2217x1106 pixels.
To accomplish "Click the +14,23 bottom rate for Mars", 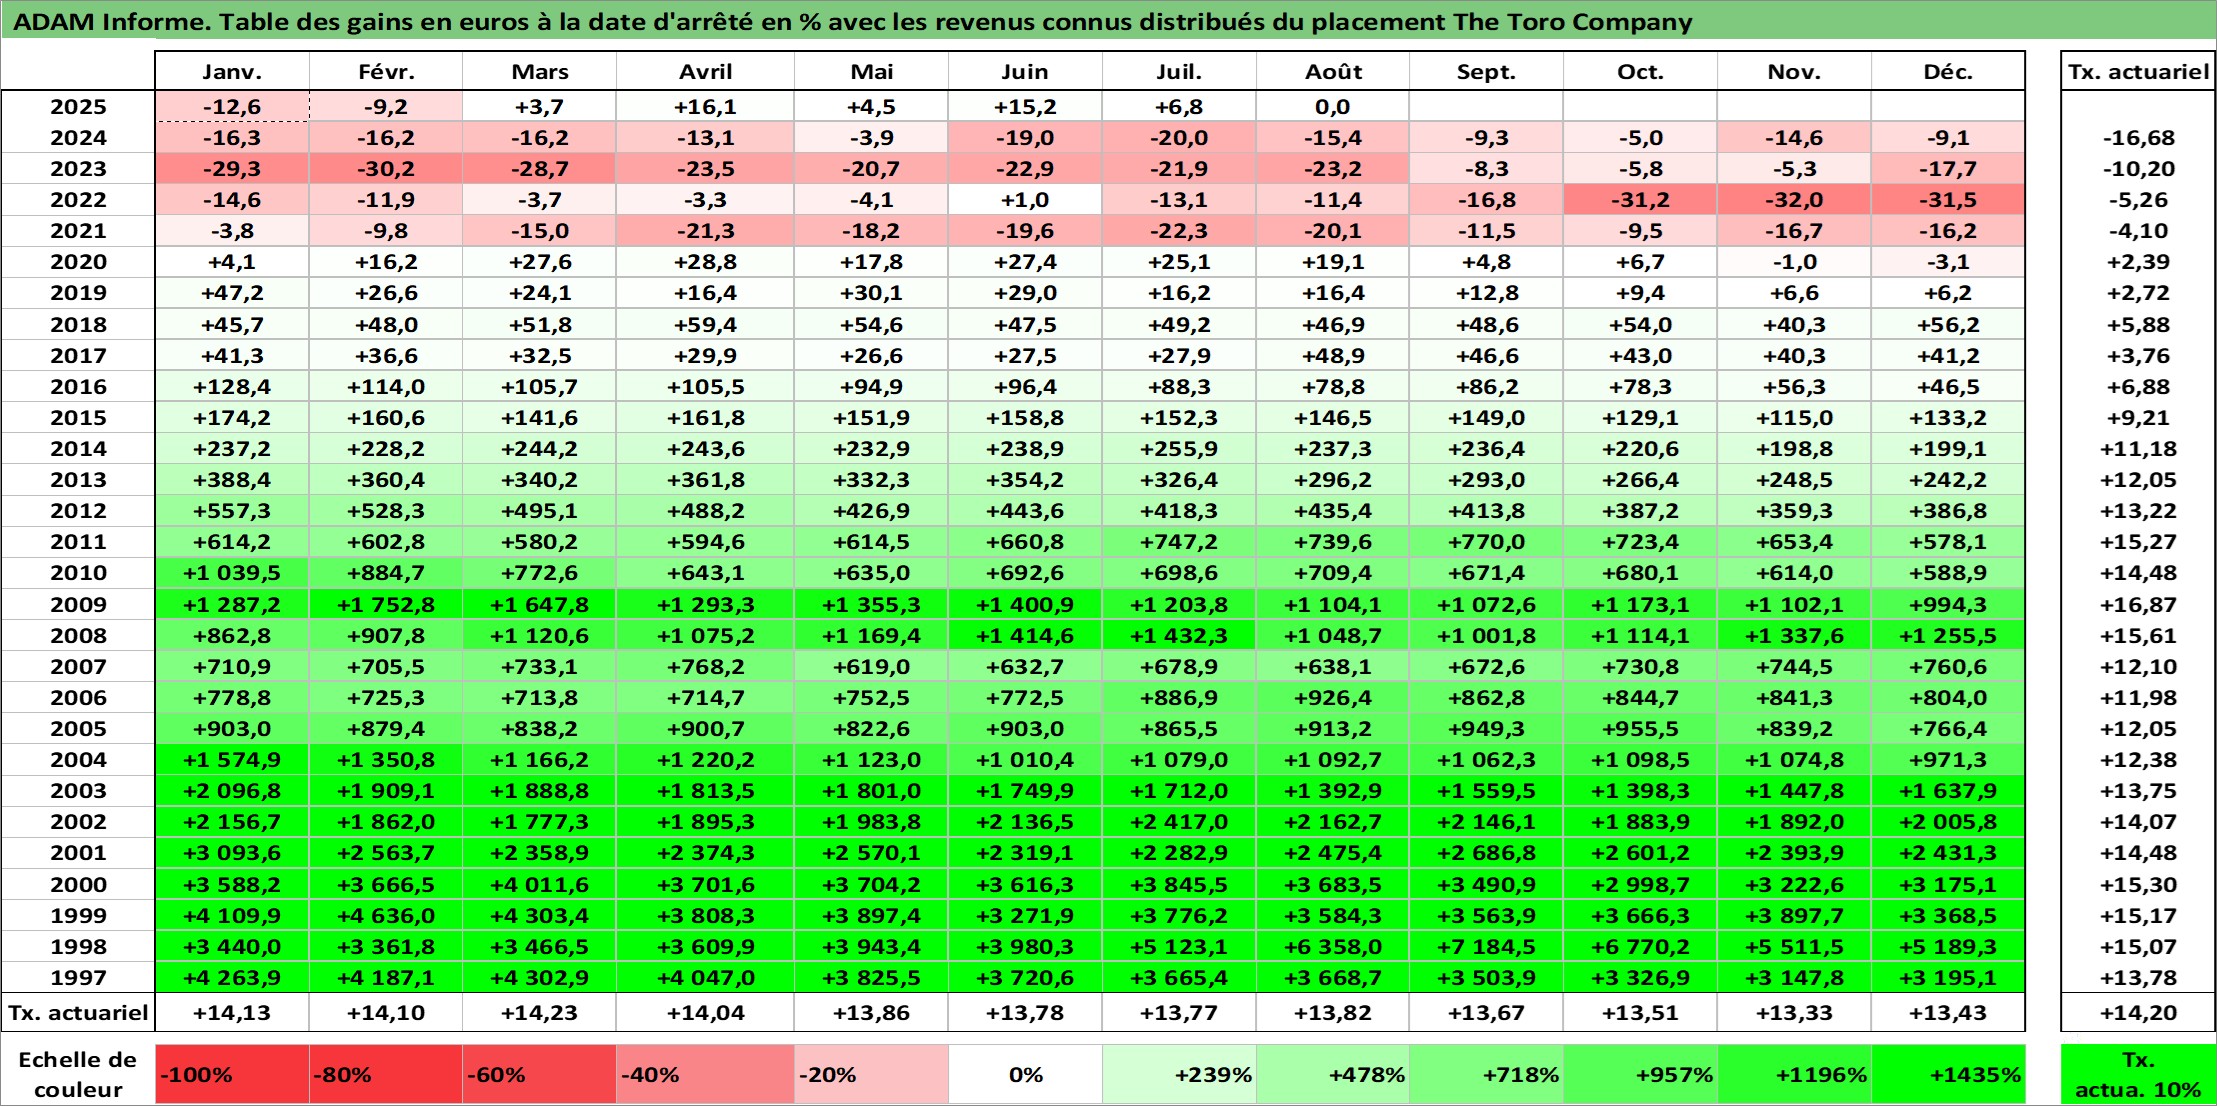I will [540, 1012].
